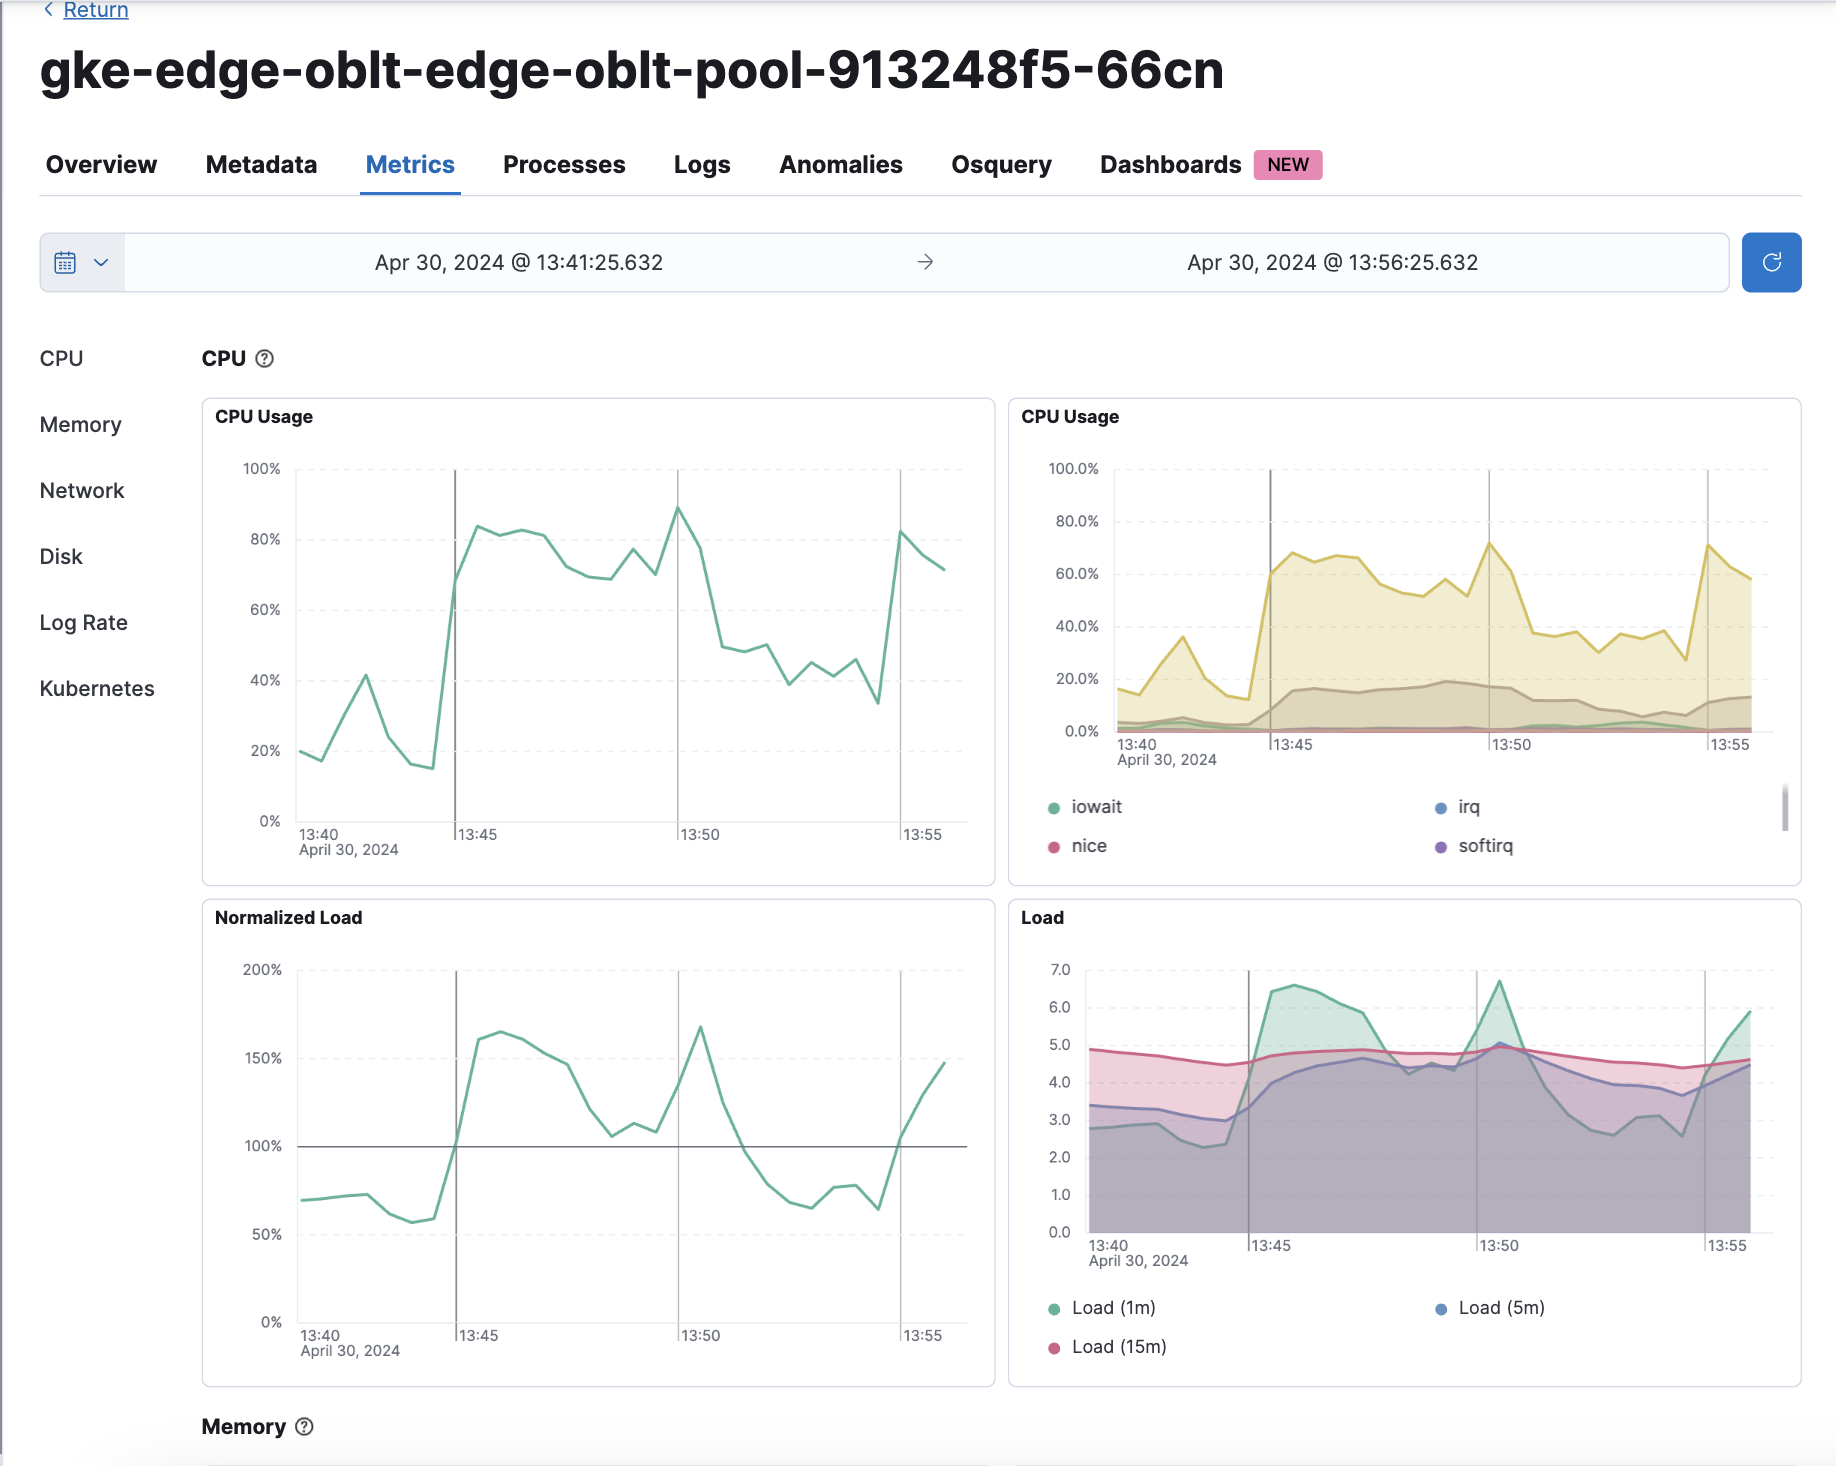Open the Overview tab

tap(101, 165)
